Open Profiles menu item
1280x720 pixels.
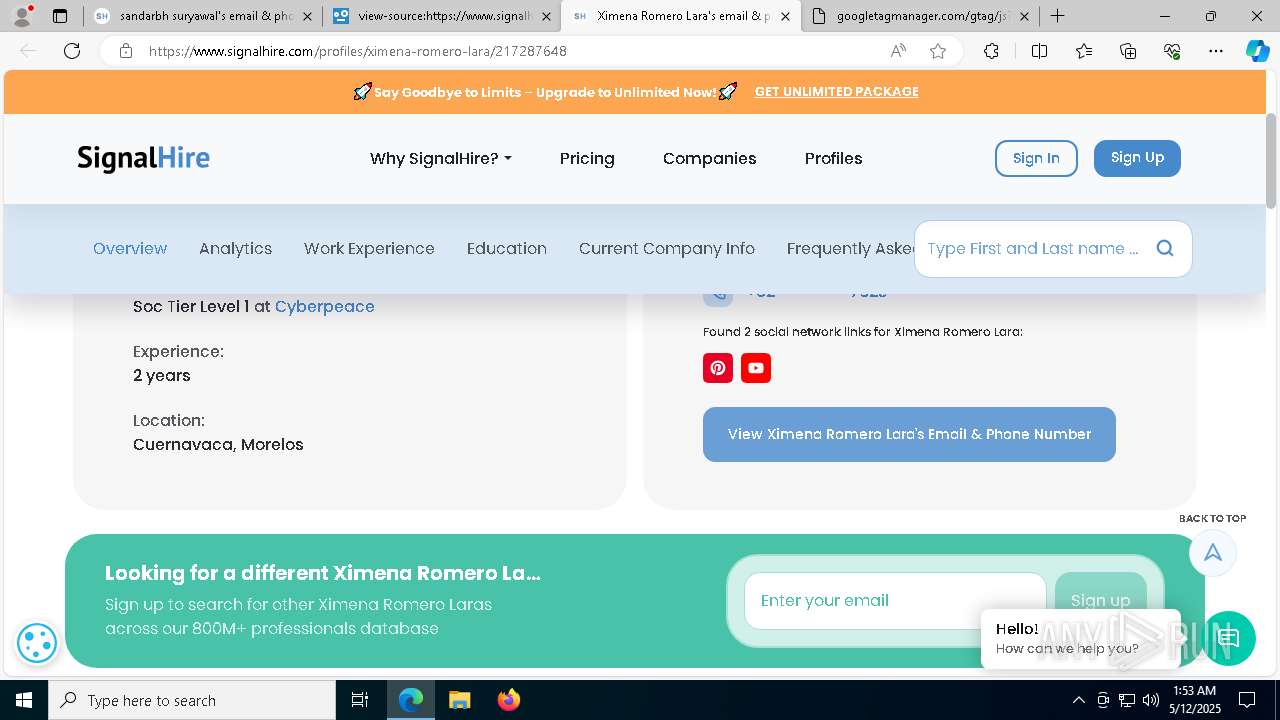coord(833,158)
